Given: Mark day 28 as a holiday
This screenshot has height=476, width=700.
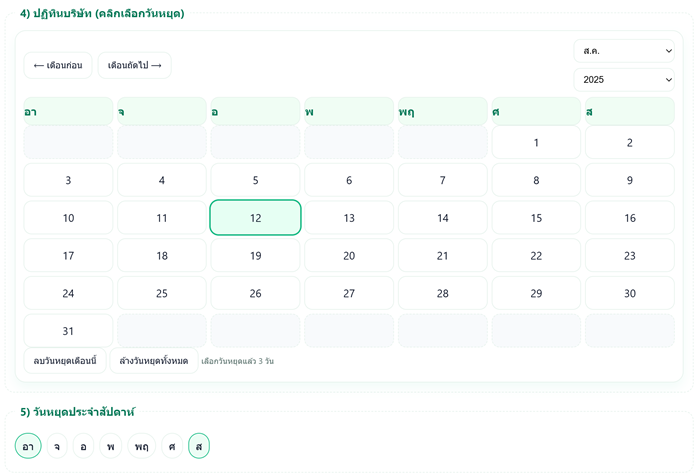Looking at the screenshot, I should tap(443, 293).
